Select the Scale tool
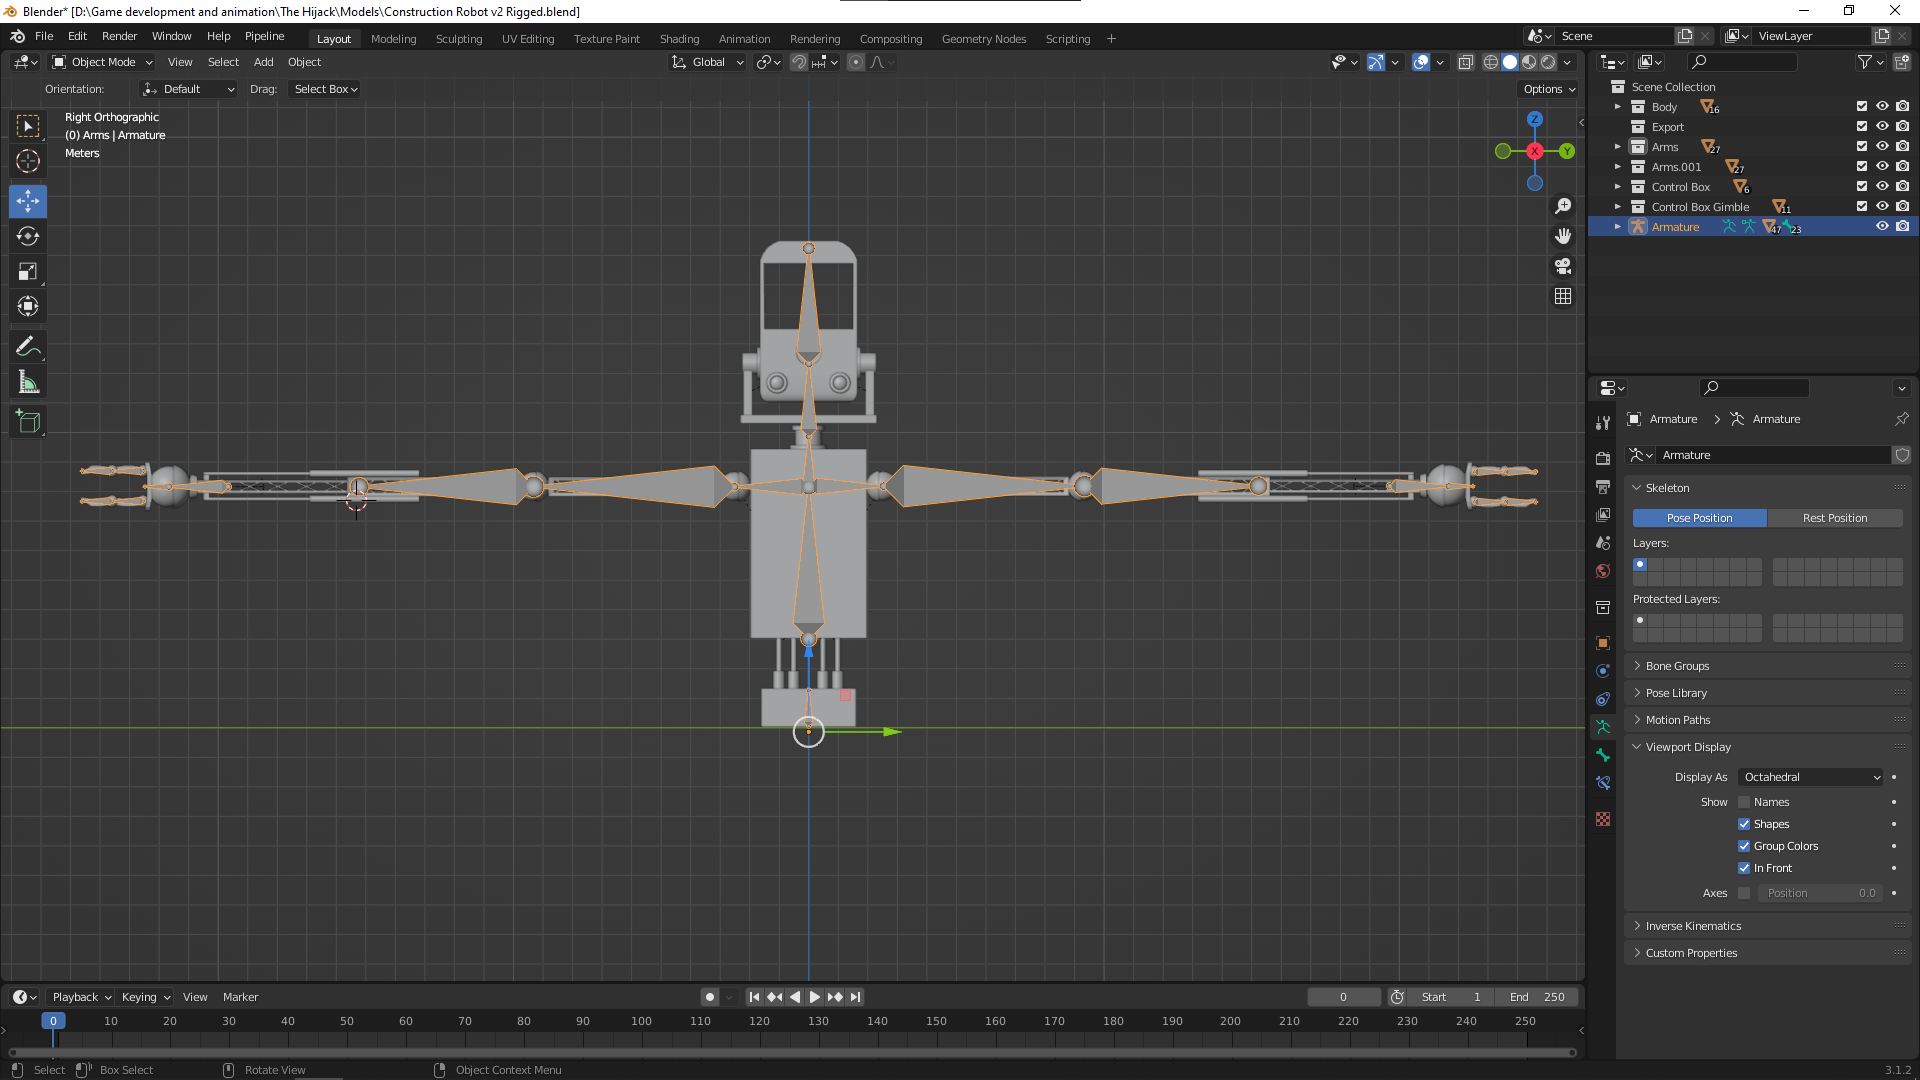The height and width of the screenshot is (1080, 1920). [x=28, y=272]
